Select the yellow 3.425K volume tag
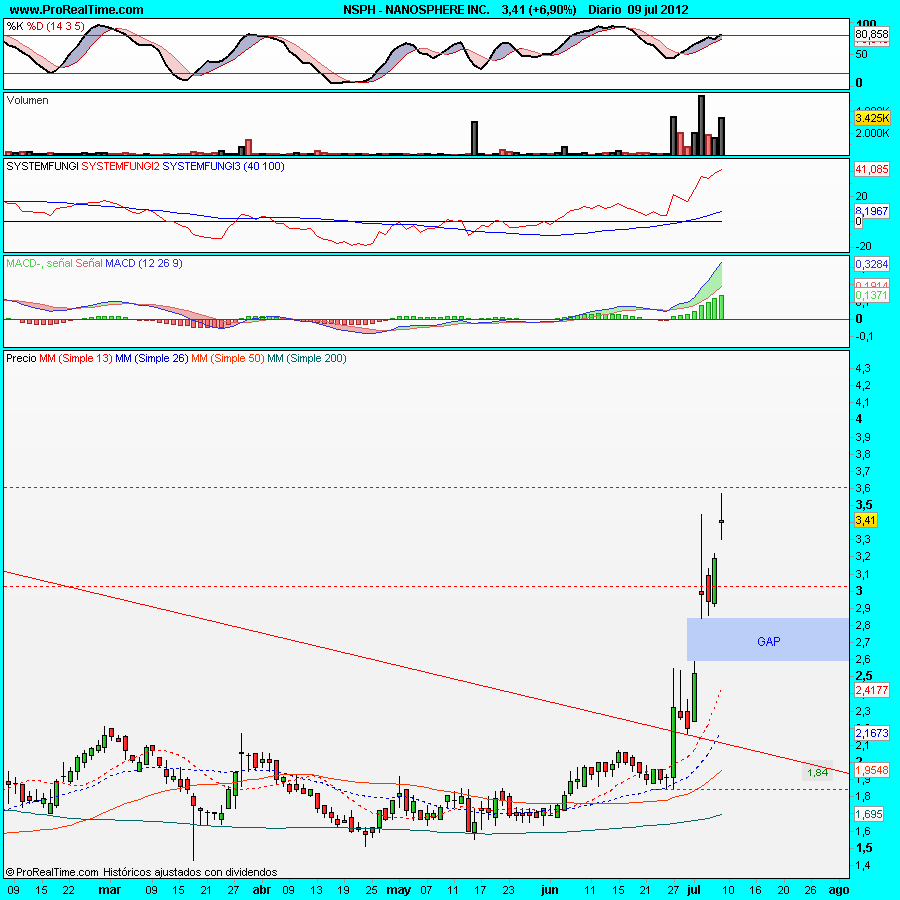This screenshot has width=900, height=900. click(x=872, y=118)
